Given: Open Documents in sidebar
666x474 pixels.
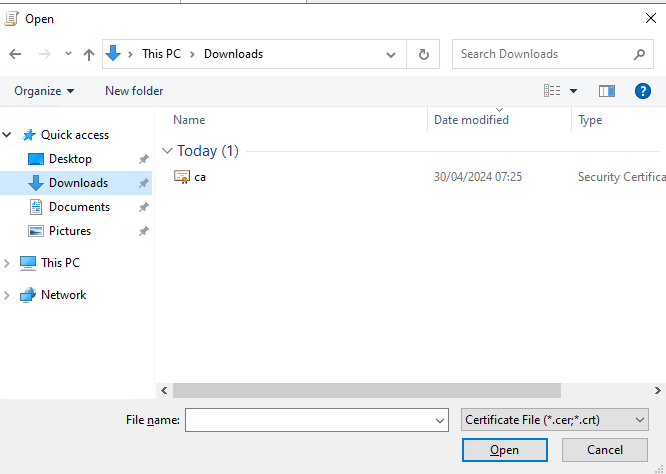Looking at the screenshot, I should coord(79,207).
